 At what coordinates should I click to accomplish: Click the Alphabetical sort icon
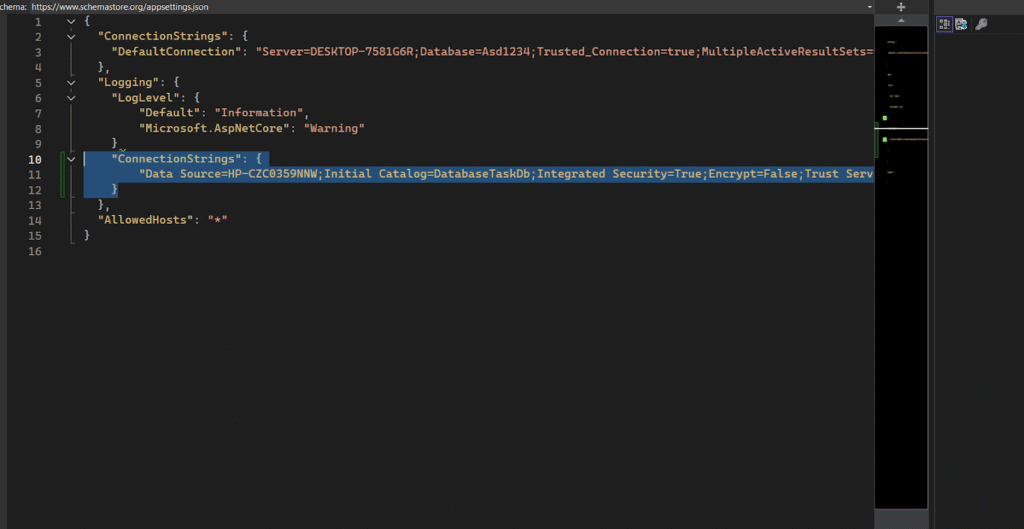(961, 24)
